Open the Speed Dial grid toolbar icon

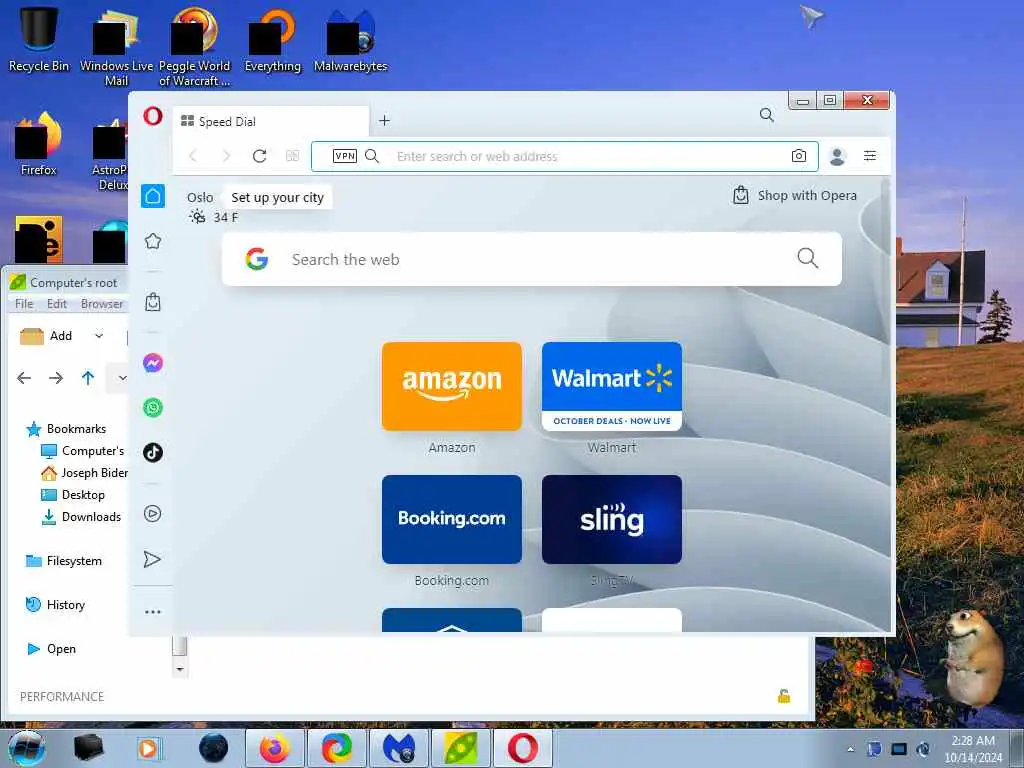[x=293, y=156]
